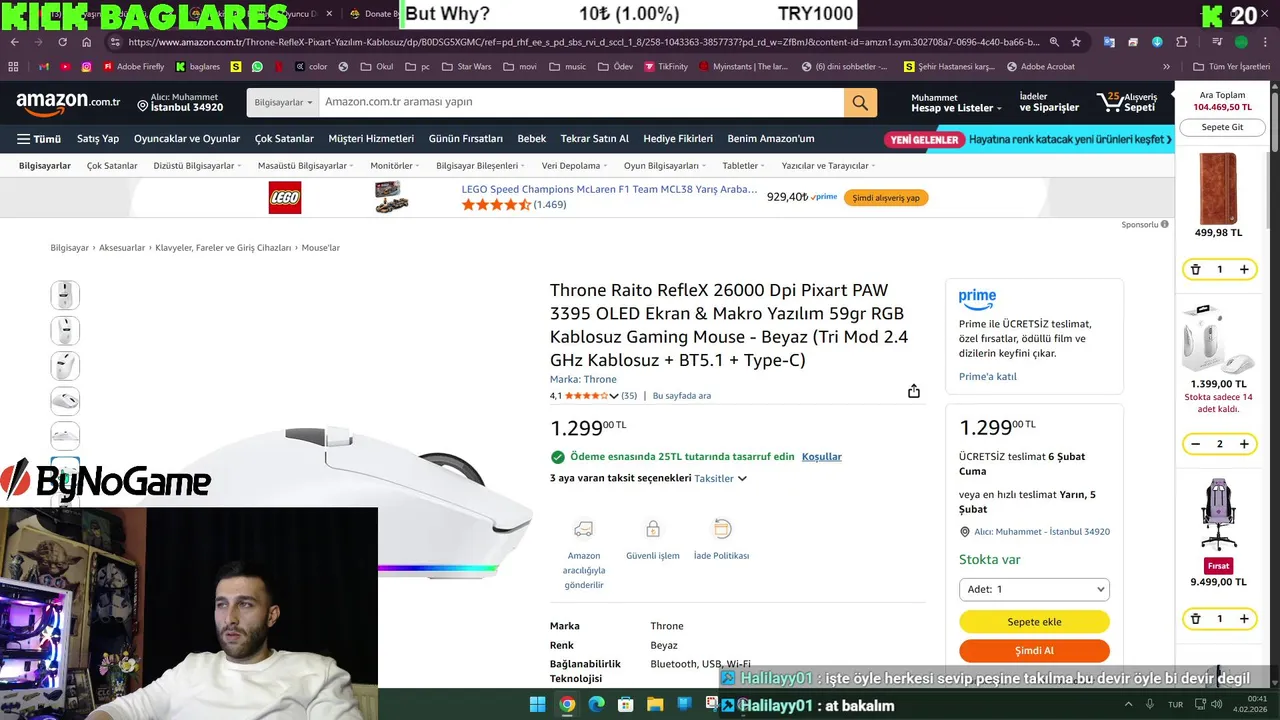Click the share icon near product title
Image resolution: width=1280 pixels, height=720 pixels.
point(914,392)
